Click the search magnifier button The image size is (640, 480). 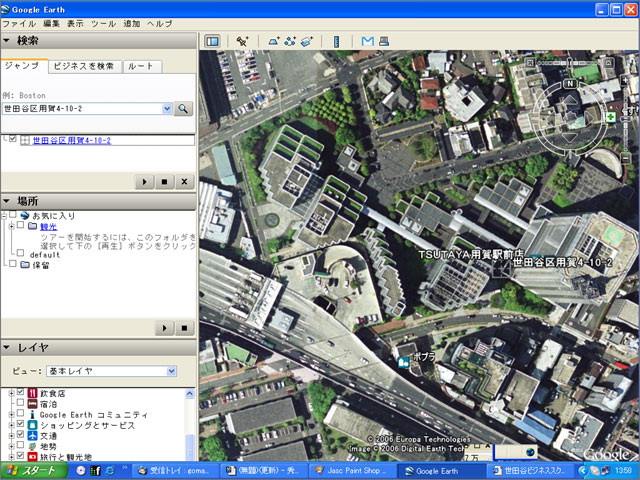point(183,109)
